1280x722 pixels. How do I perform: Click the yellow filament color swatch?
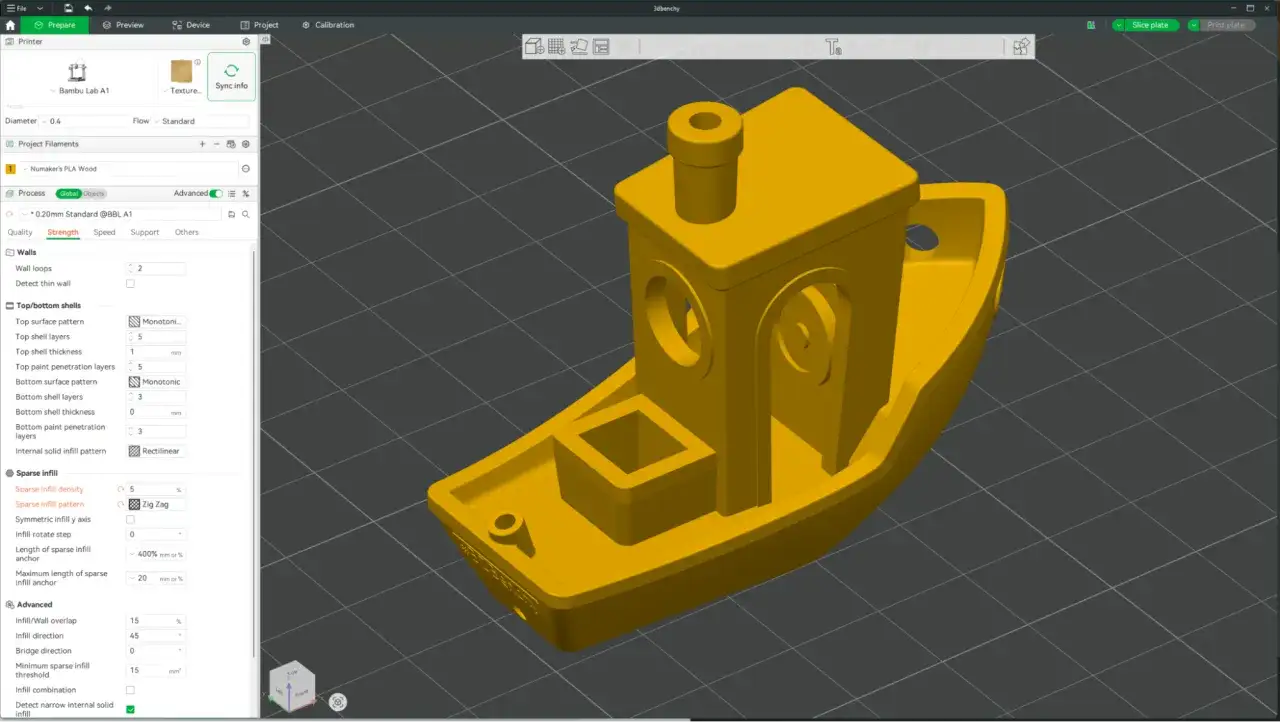(x=11, y=169)
